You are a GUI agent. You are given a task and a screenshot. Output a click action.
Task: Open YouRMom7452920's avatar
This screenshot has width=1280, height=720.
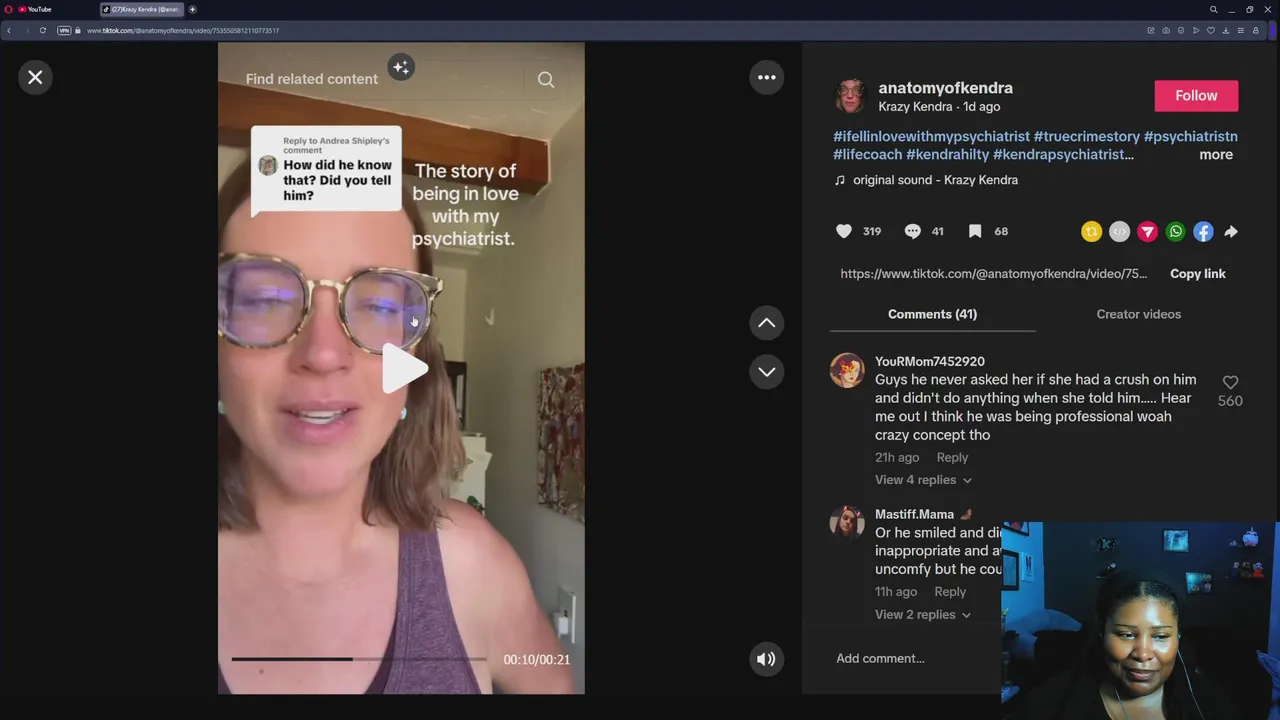click(847, 370)
